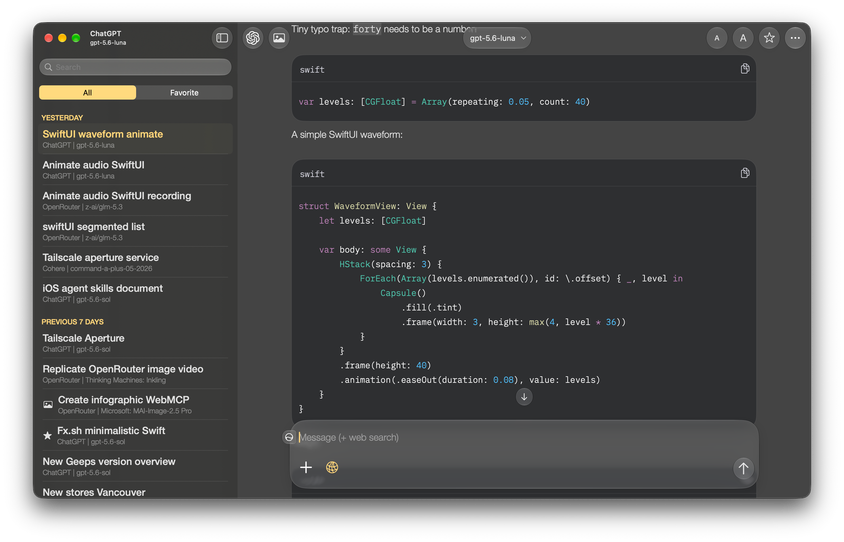844x542 pixels.
Task: Click the .animation(.easeOut code line
Action: [x=470, y=380]
